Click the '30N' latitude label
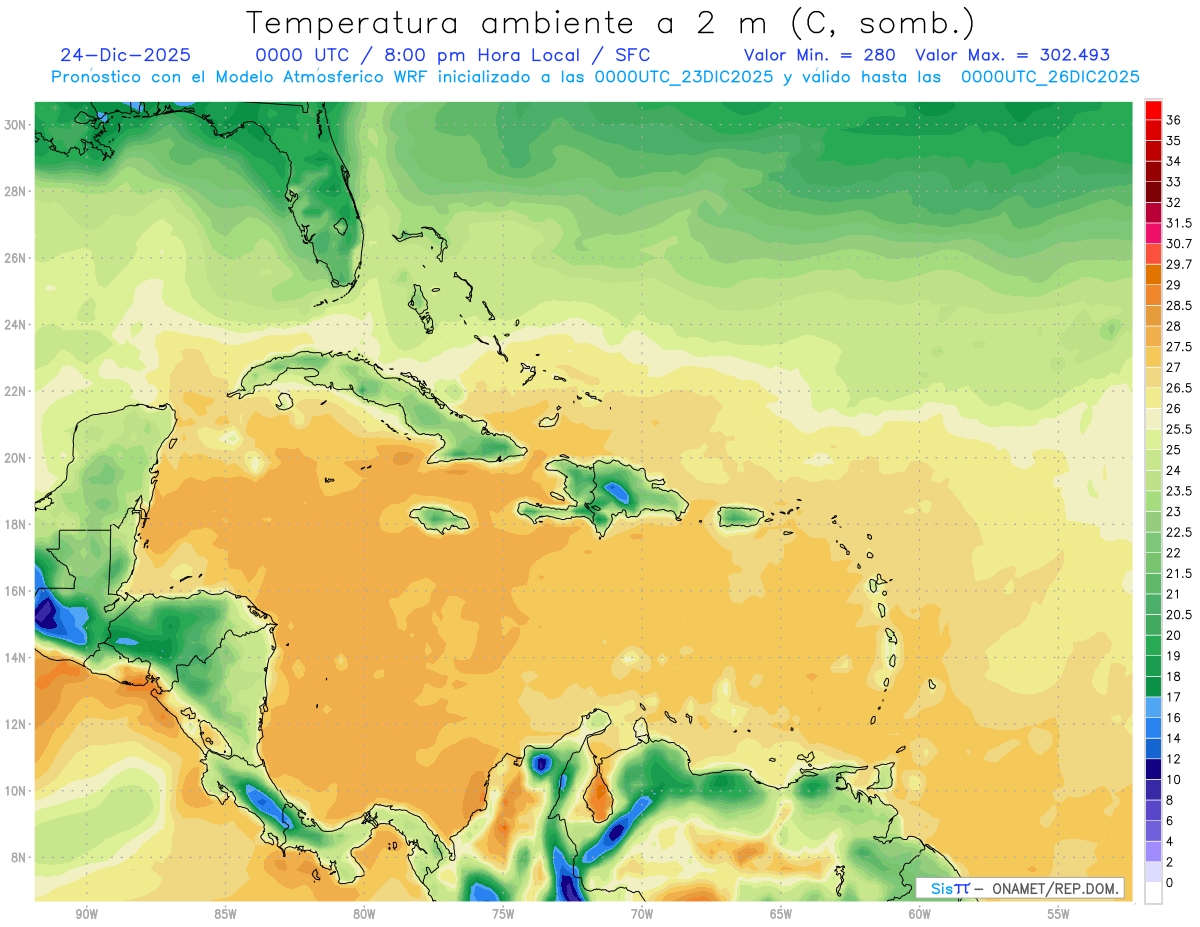1200x927 pixels. pos(16,125)
